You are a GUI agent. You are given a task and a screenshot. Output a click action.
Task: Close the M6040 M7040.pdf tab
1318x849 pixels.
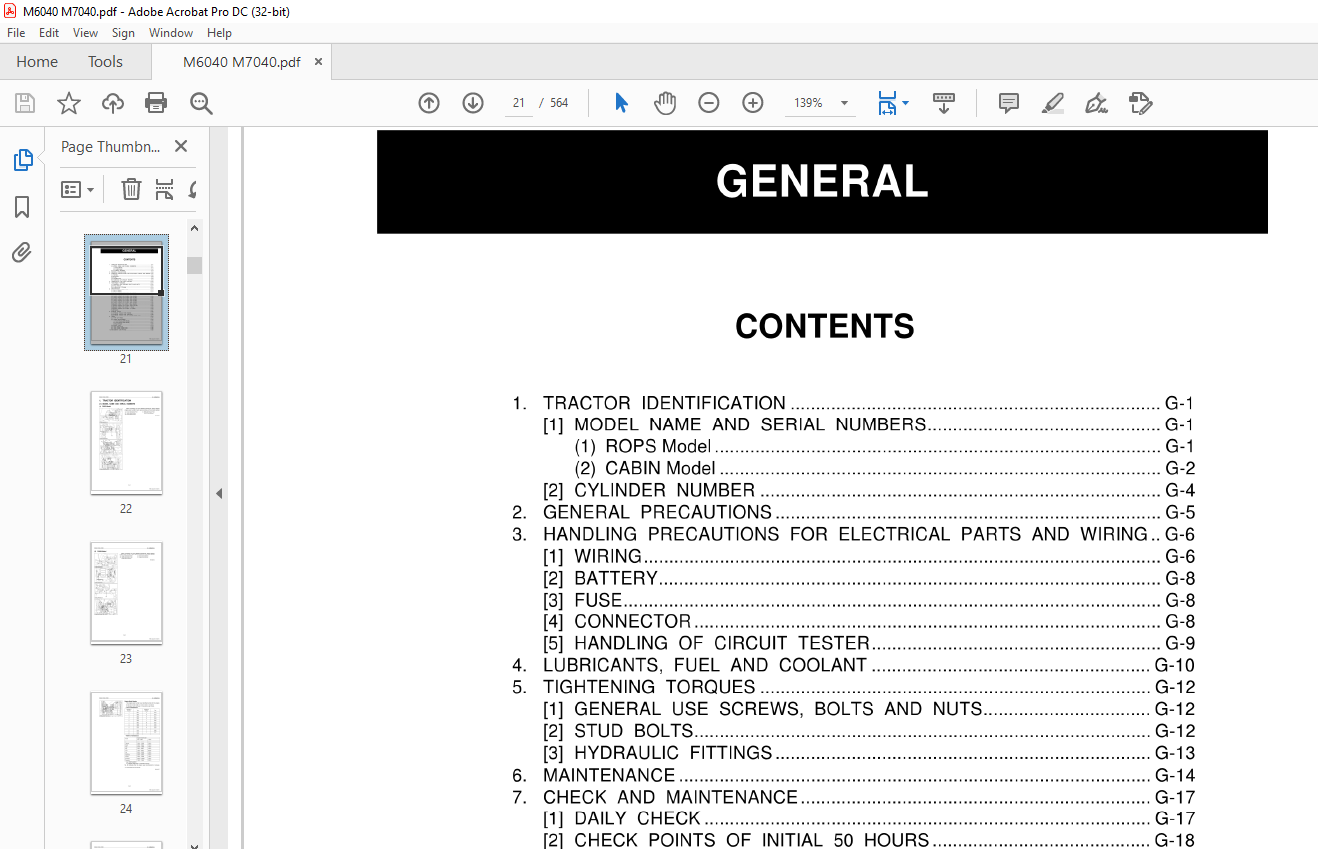(x=319, y=62)
